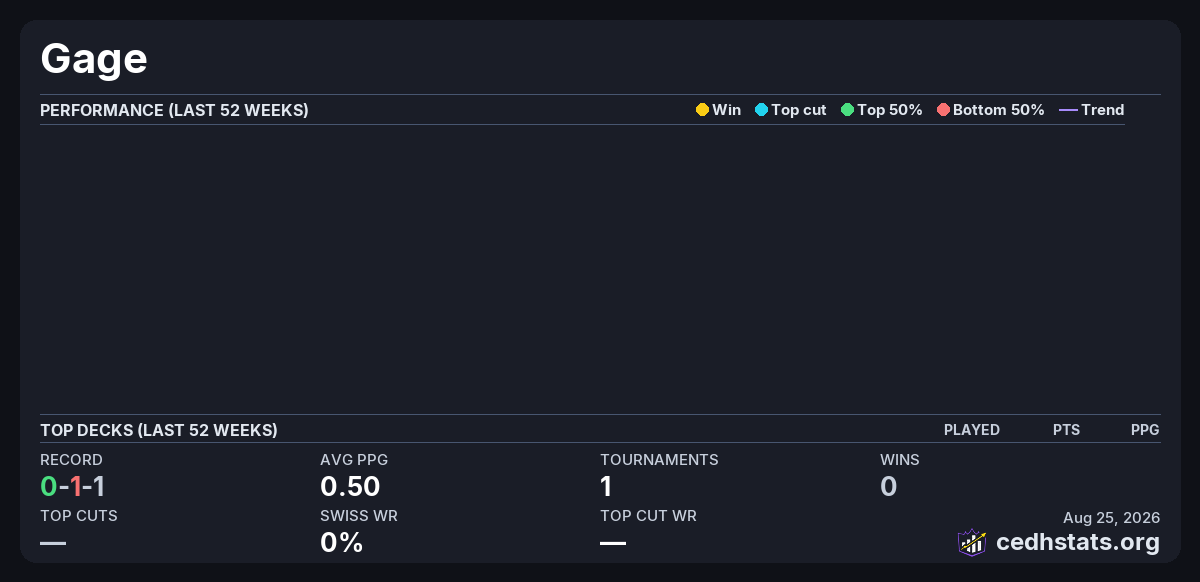Screen dimensions: 1200x582
Task: Click the cyan Top cut legend dot
Action: (761, 110)
